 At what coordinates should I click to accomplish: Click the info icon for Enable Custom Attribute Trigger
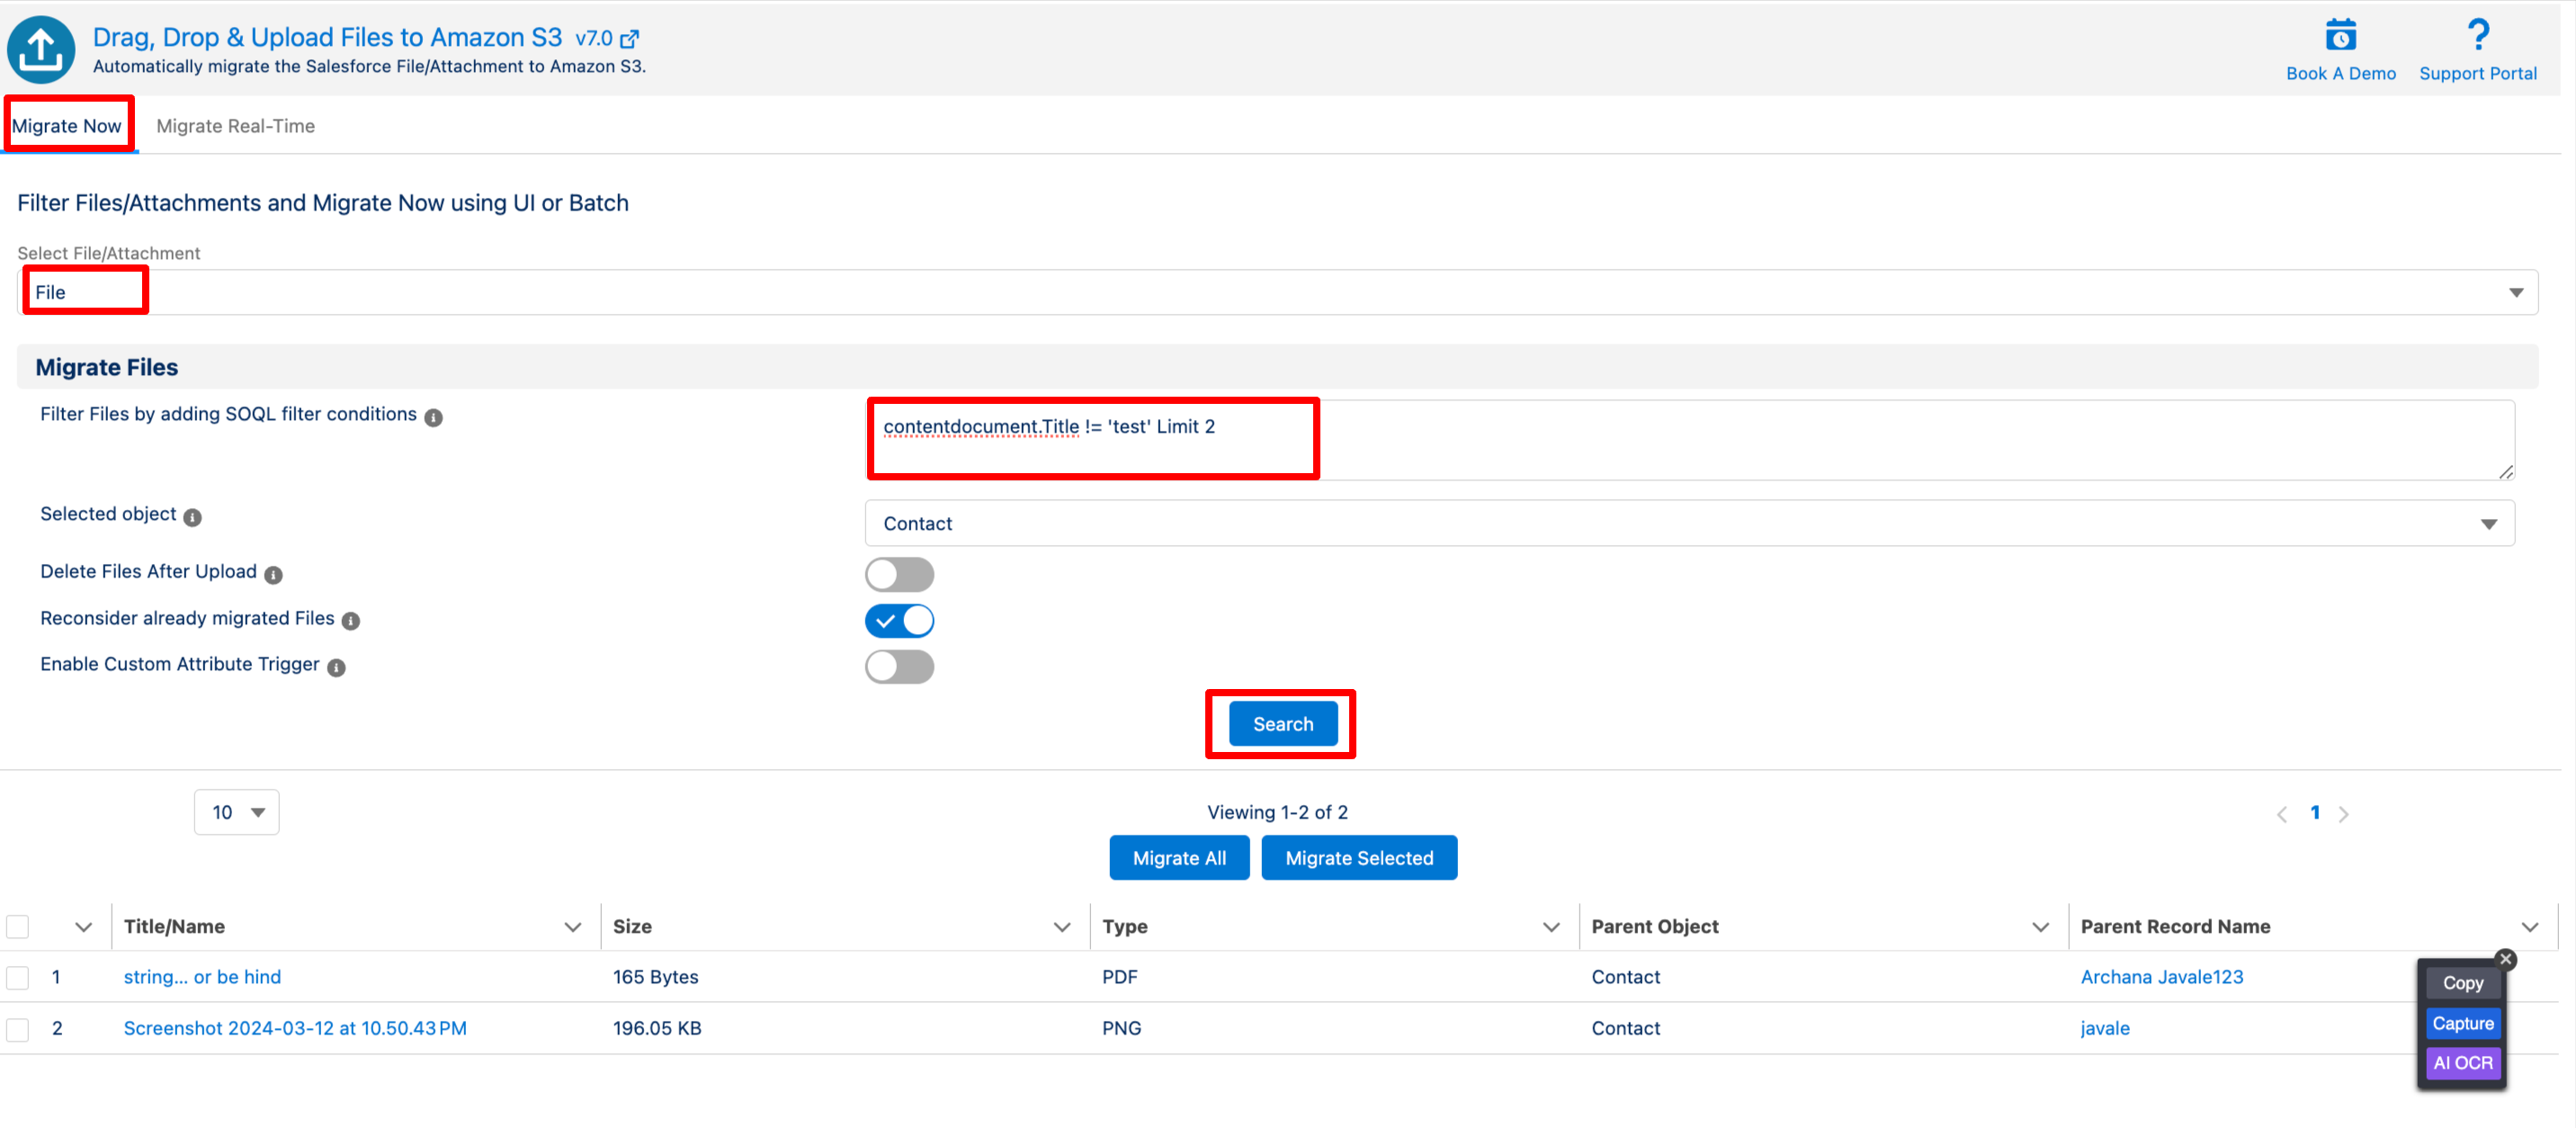337,667
